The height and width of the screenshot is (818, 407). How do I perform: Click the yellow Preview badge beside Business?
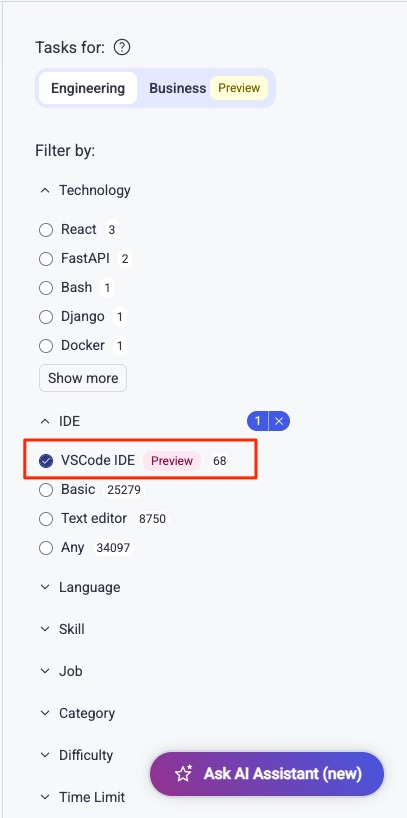[x=239, y=88]
